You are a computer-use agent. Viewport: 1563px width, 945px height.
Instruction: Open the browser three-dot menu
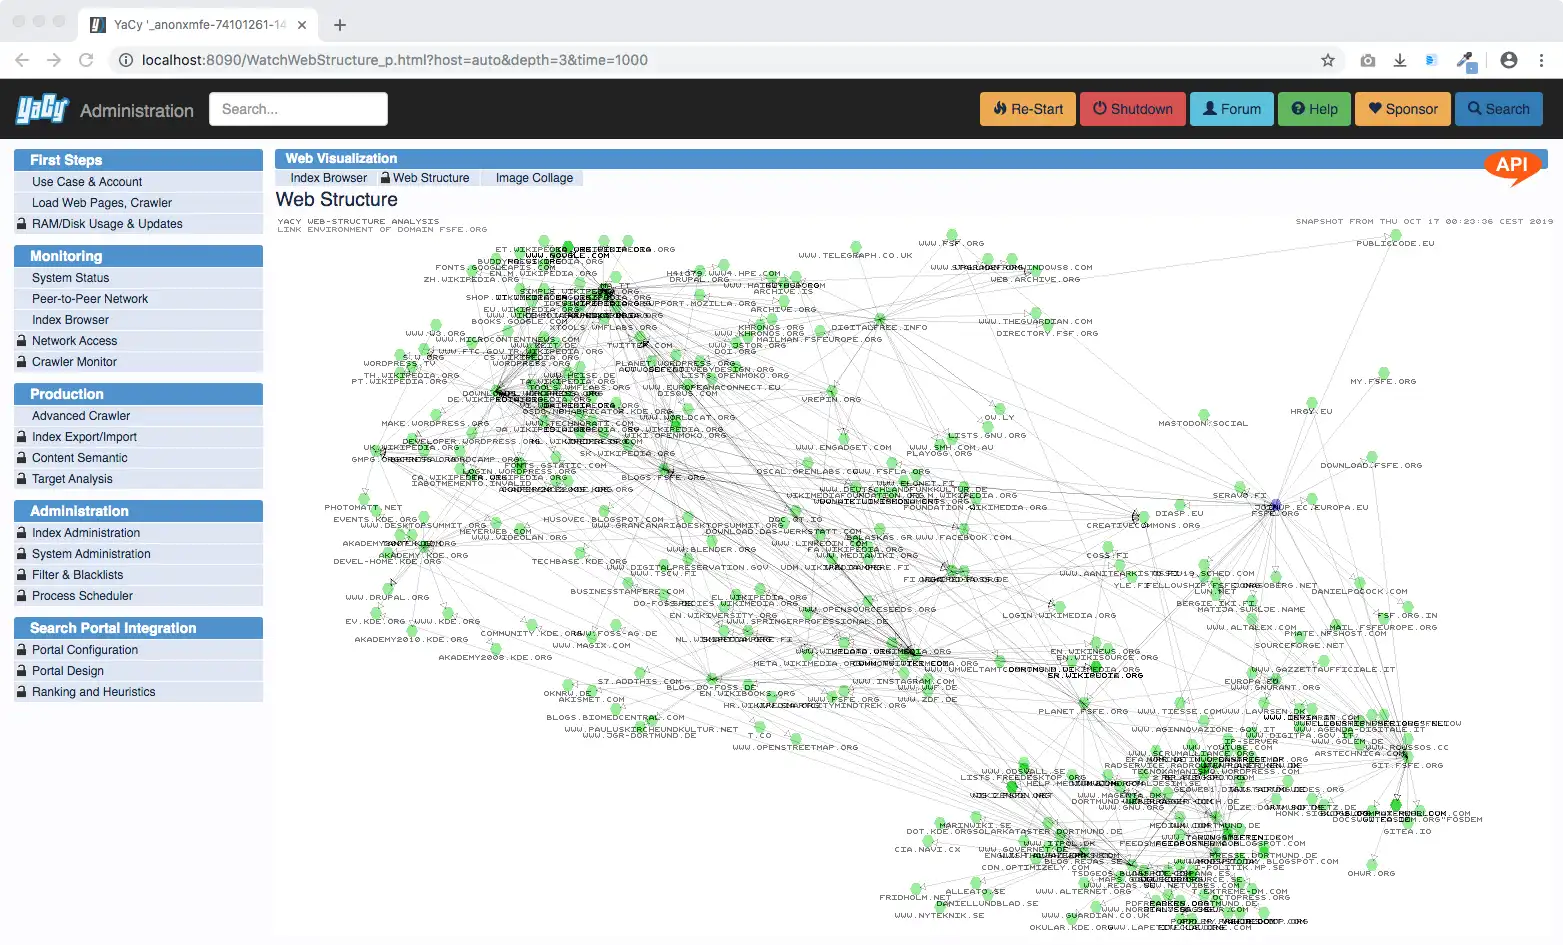(1541, 60)
